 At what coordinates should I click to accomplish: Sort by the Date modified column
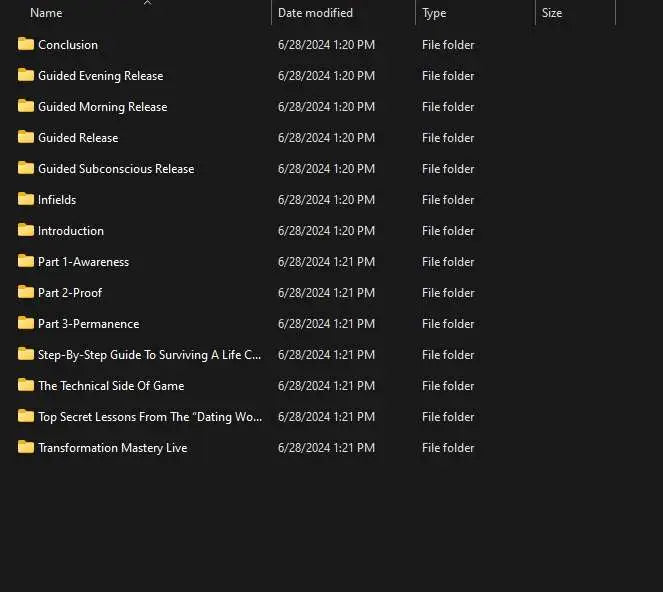315,13
